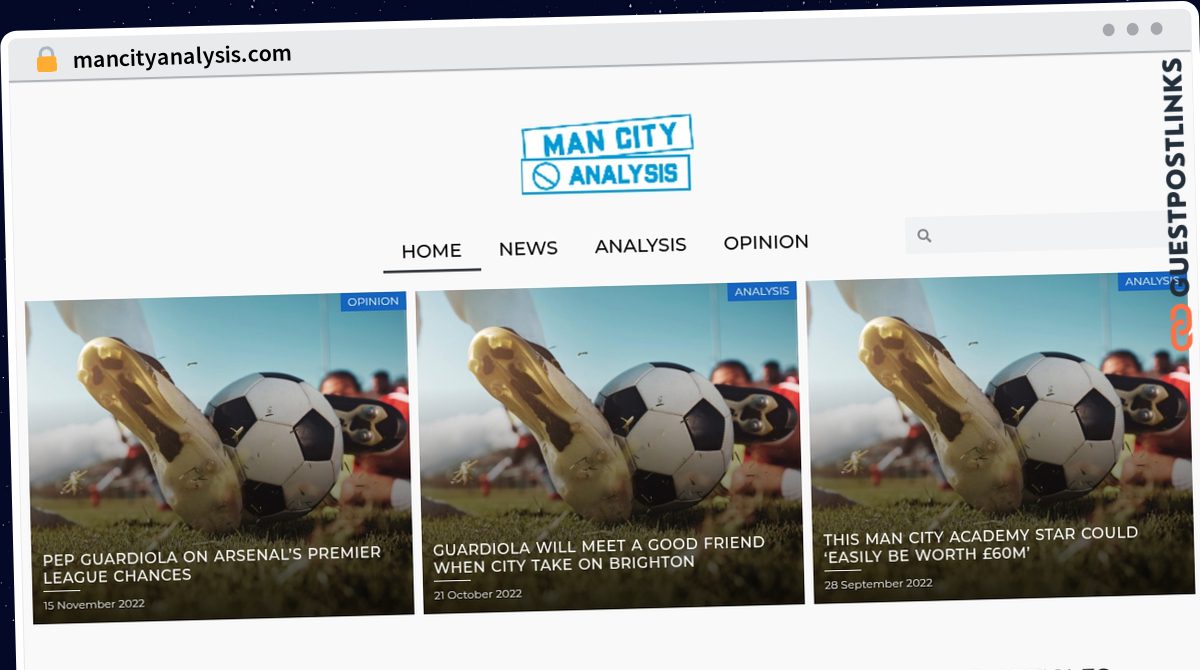Click the Analysis tag on the middle article
The width and height of the screenshot is (1200, 670).
(762, 291)
